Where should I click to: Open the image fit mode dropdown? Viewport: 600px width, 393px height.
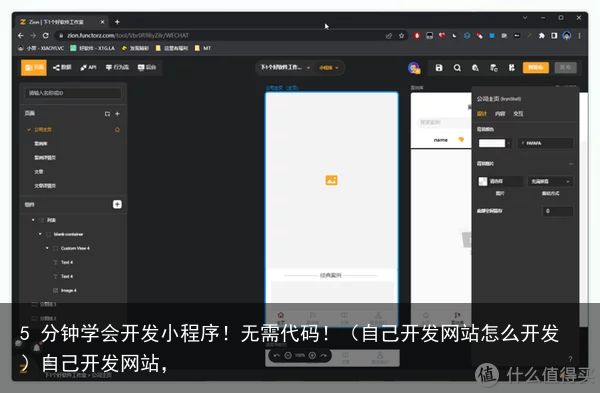tap(550, 181)
